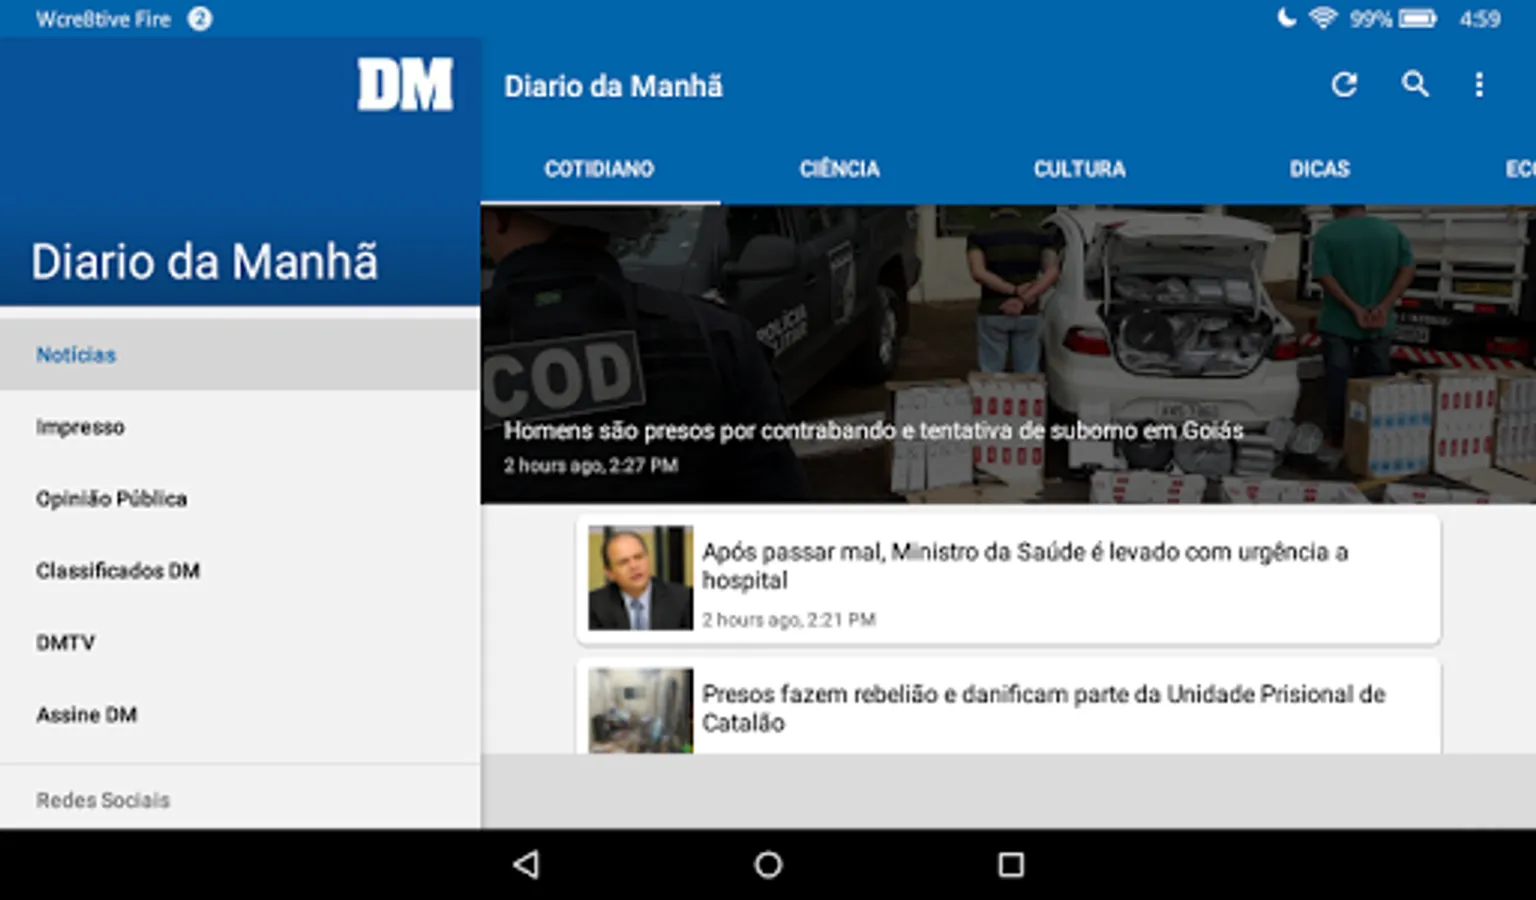Tap the Wi-Fi status icon
The width and height of the screenshot is (1536, 900).
[x=1323, y=18]
